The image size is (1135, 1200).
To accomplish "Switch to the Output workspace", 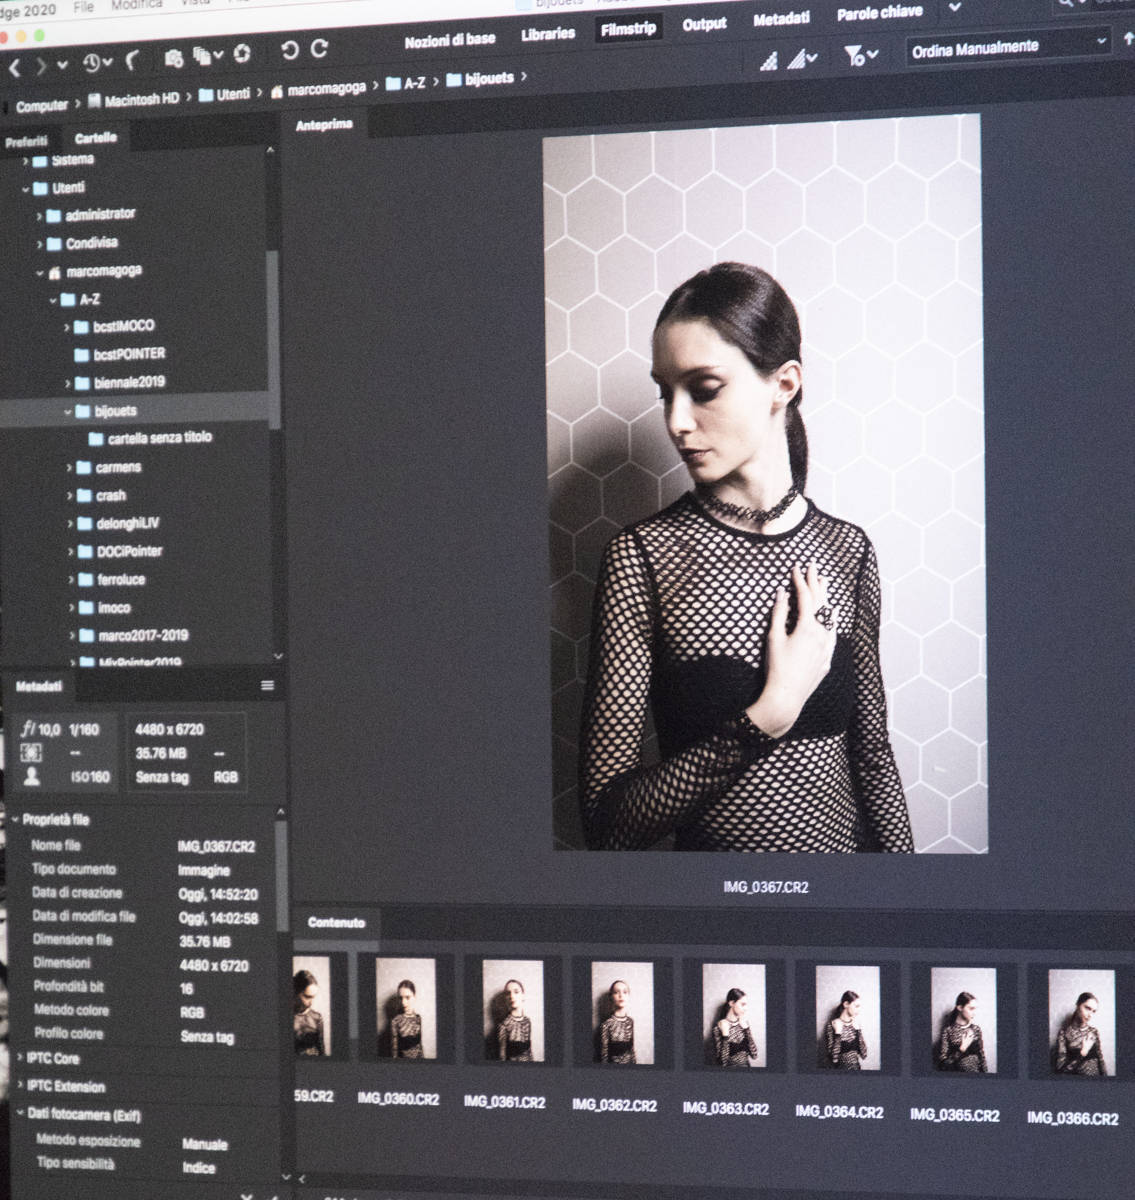I will [x=704, y=24].
